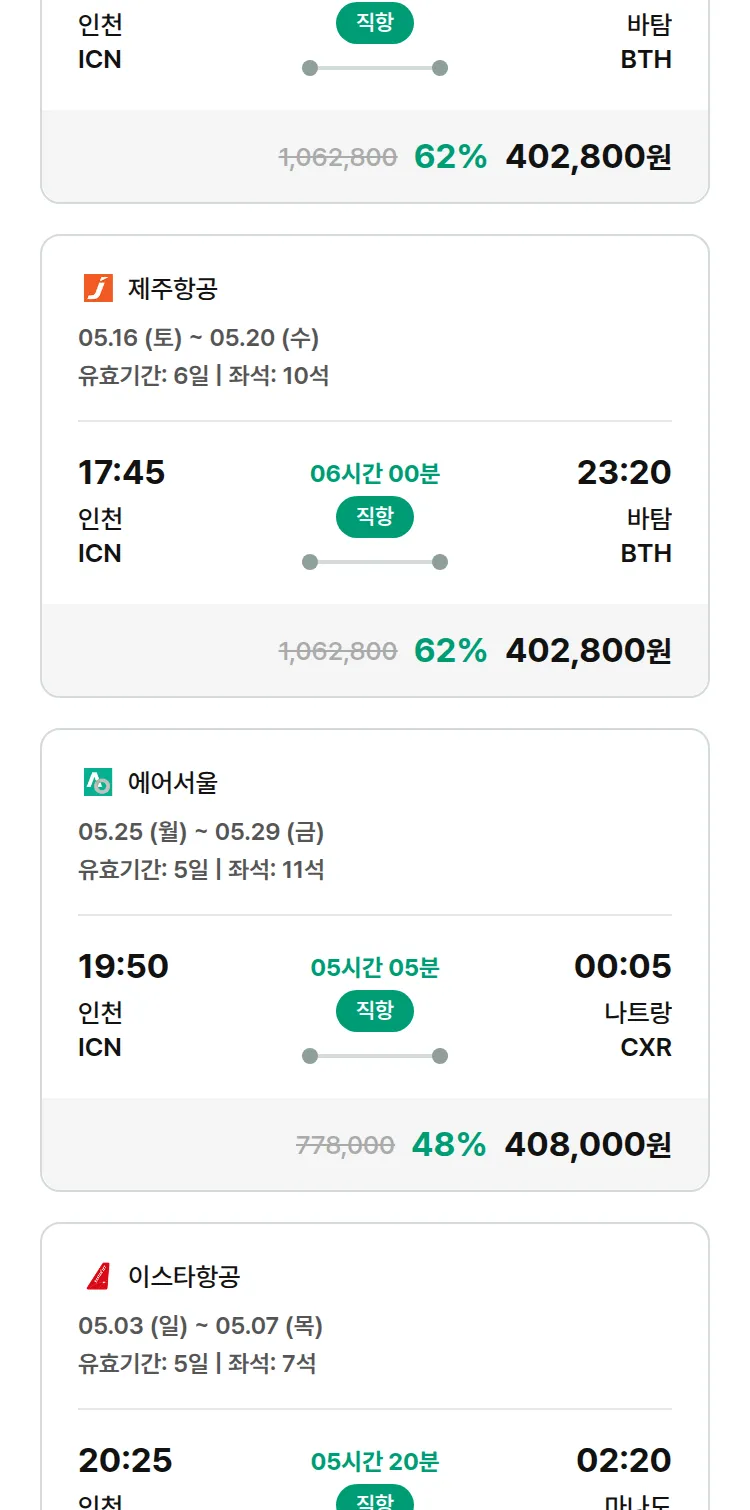Tap the 05.03 (일) ~ 05.07 (목) date range
Viewport: 750px width, 1510px height.
[x=200, y=1326]
